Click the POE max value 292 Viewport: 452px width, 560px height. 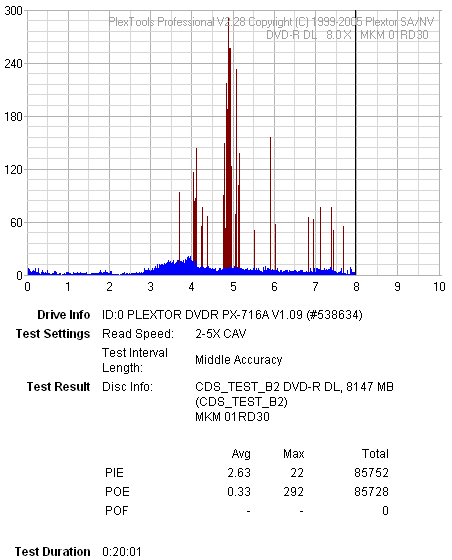[x=293, y=491]
